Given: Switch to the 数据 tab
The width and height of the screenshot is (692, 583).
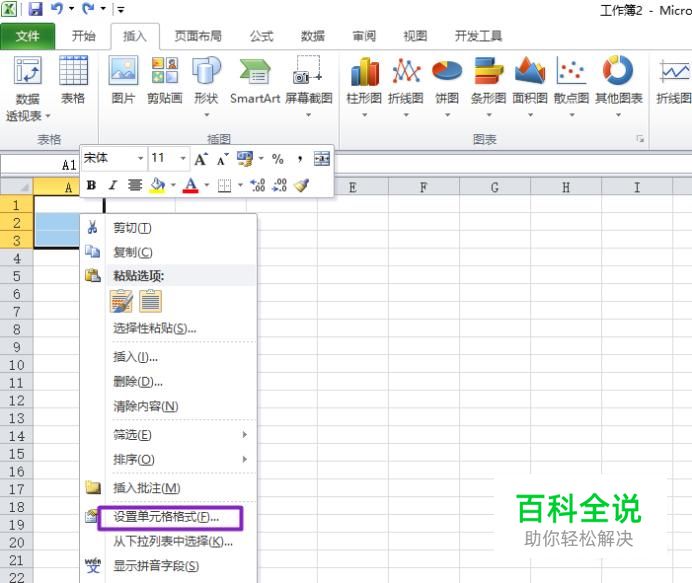Looking at the screenshot, I should click(312, 36).
